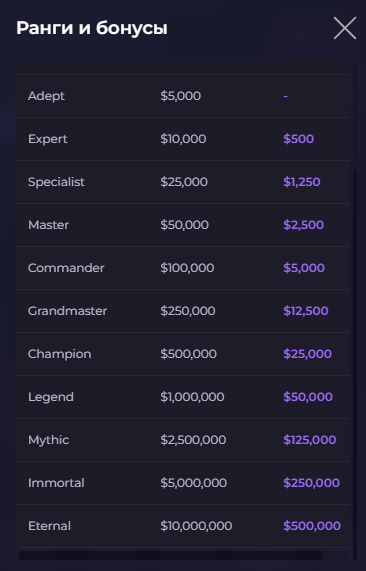Click the $12,500 Grandmaster bonus
Screen dimensions: 366x571
(306, 311)
